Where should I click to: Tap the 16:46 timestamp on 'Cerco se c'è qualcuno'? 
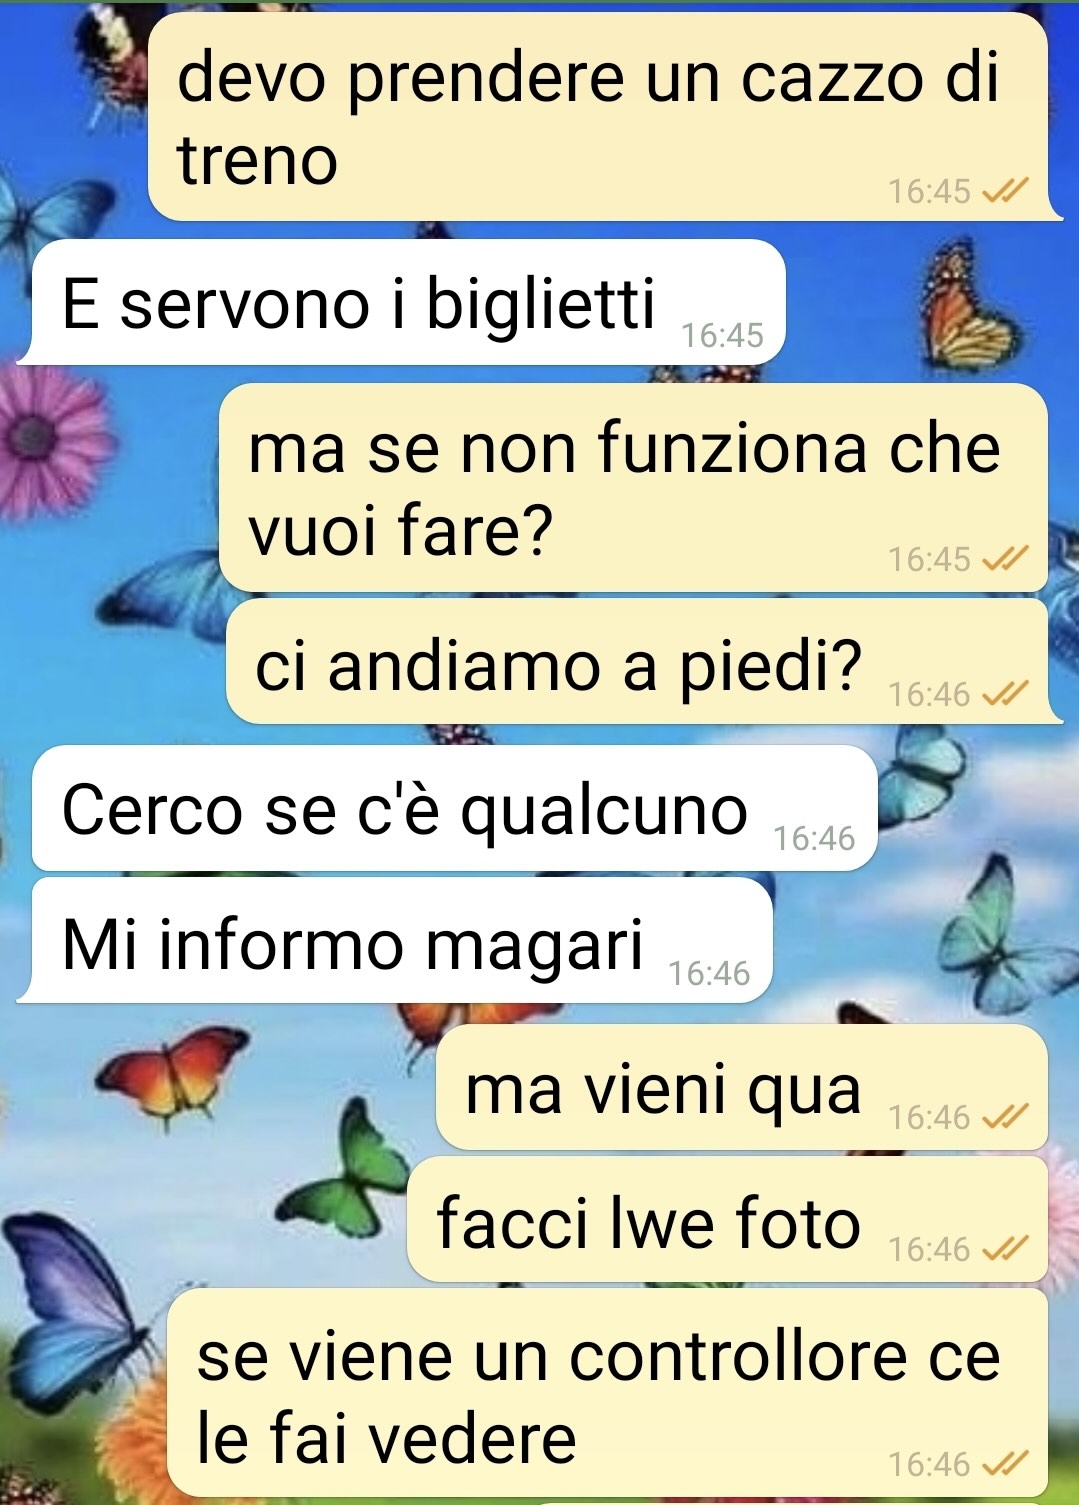pos(814,838)
